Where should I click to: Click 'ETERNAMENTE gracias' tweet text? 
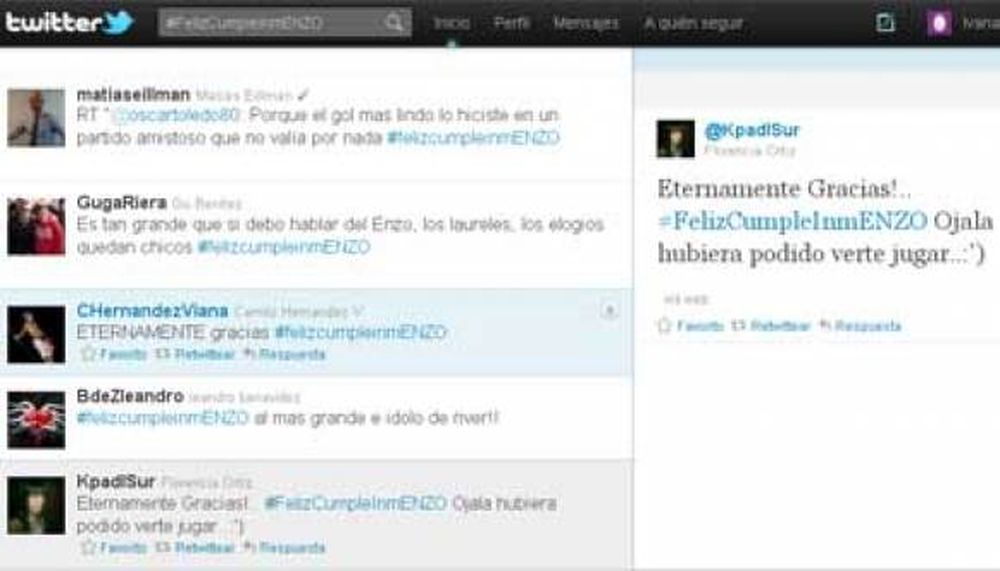pyautogui.click(x=172, y=332)
